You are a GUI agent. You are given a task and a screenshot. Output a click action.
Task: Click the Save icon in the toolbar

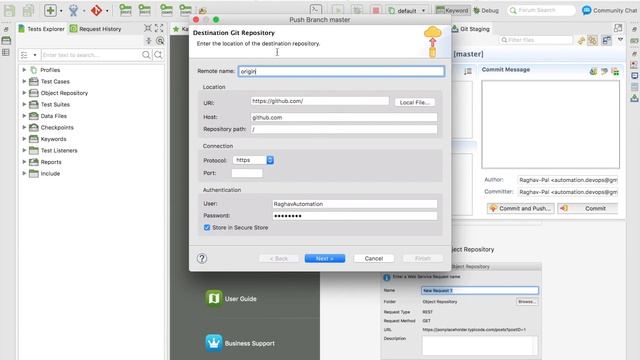click(x=9, y=10)
